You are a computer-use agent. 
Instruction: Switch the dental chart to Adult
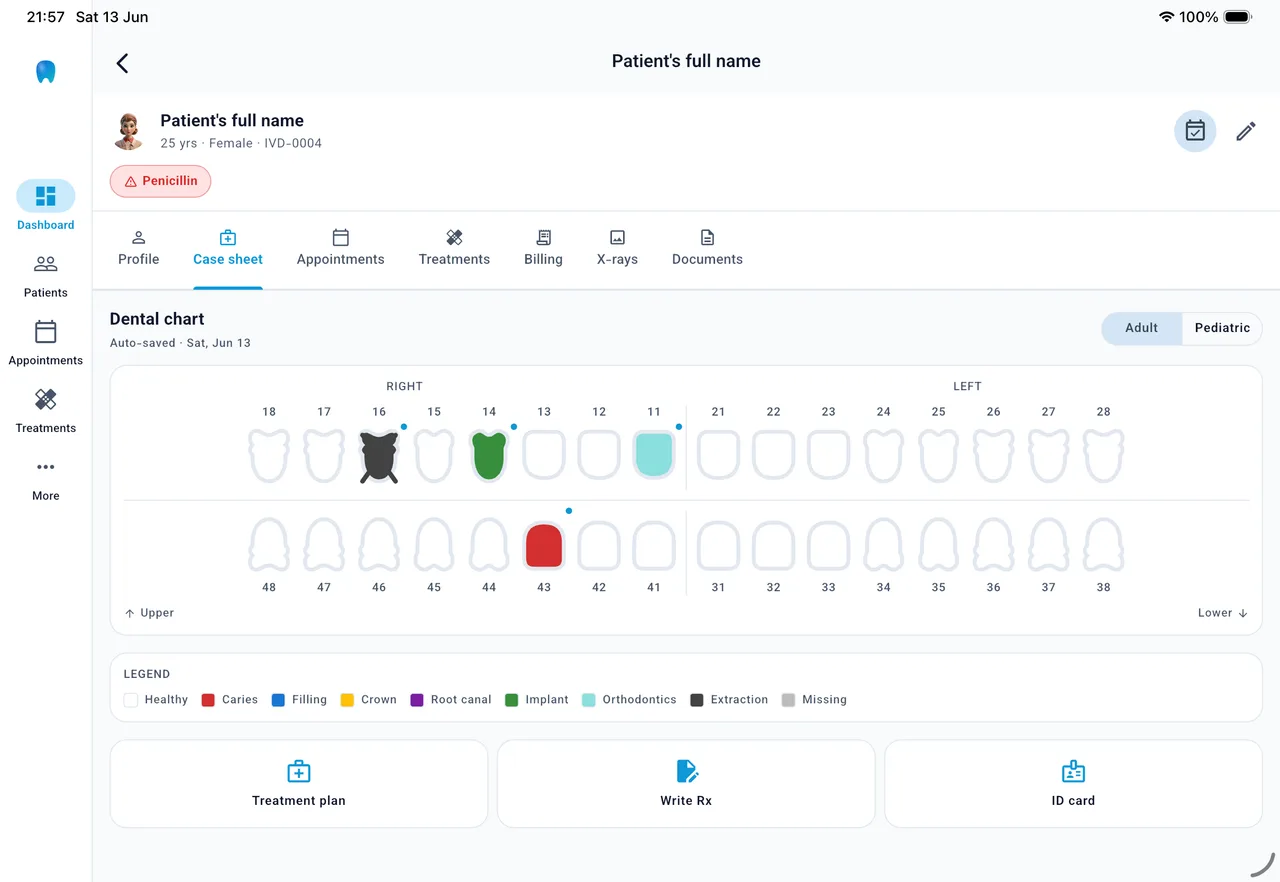[x=1142, y=328]
